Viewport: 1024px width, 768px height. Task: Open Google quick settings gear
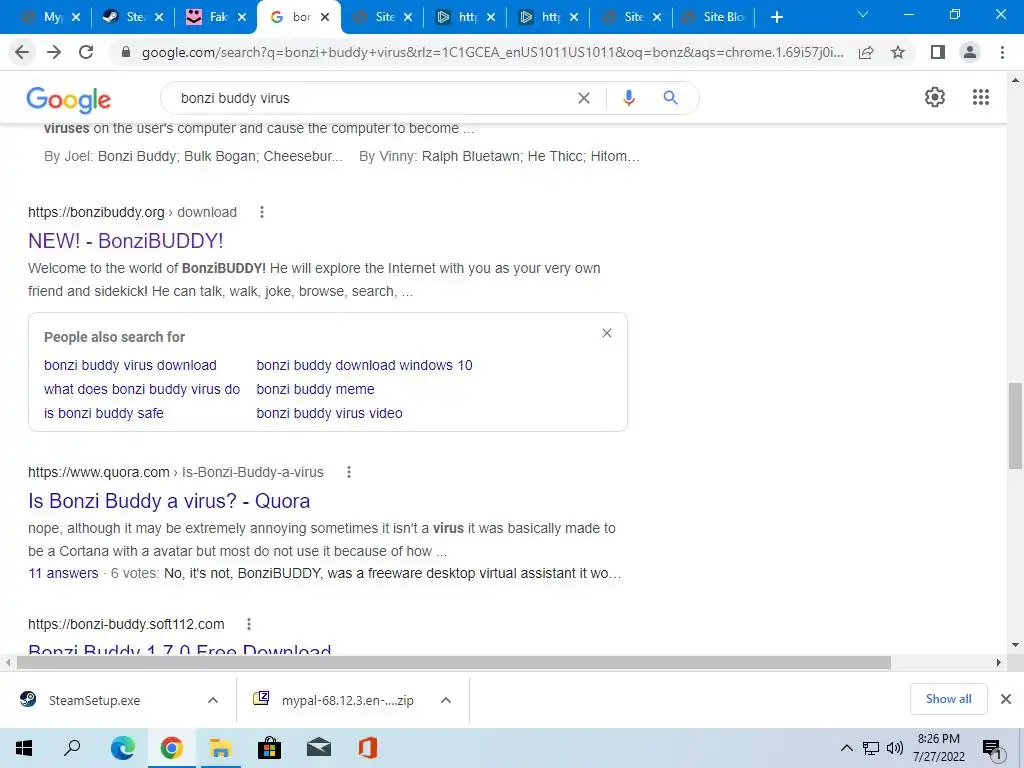(x=935, y=97)
